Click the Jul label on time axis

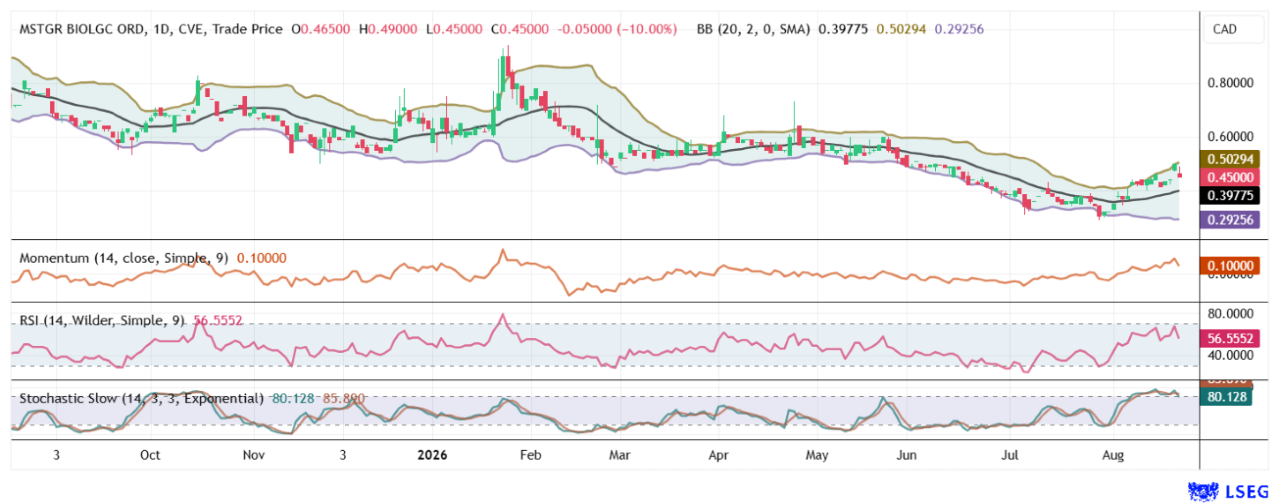(x=1011, y=455)
